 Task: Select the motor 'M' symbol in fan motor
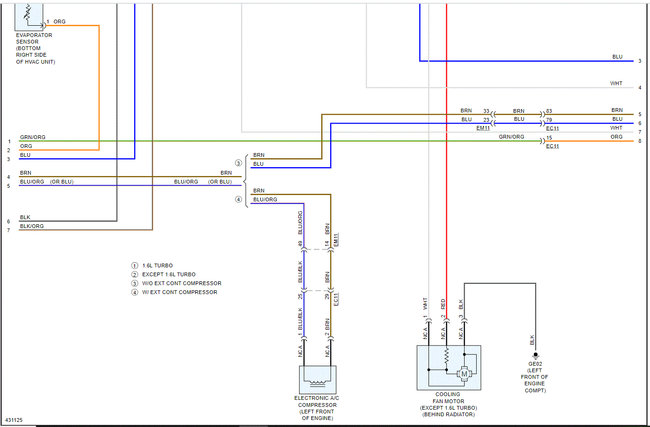click(x=464, y=374)
